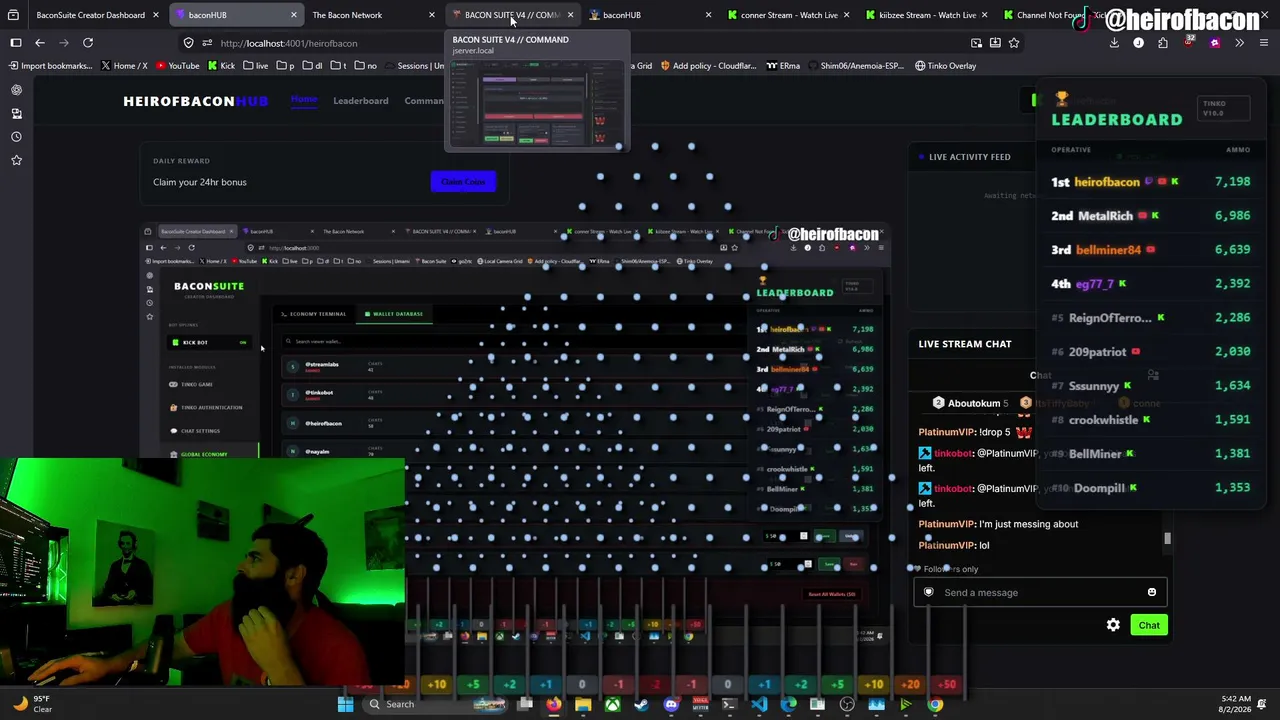Open Microsoft Edge from the taskbar
Screen dimensions: 1280x720
click(788, 704)
